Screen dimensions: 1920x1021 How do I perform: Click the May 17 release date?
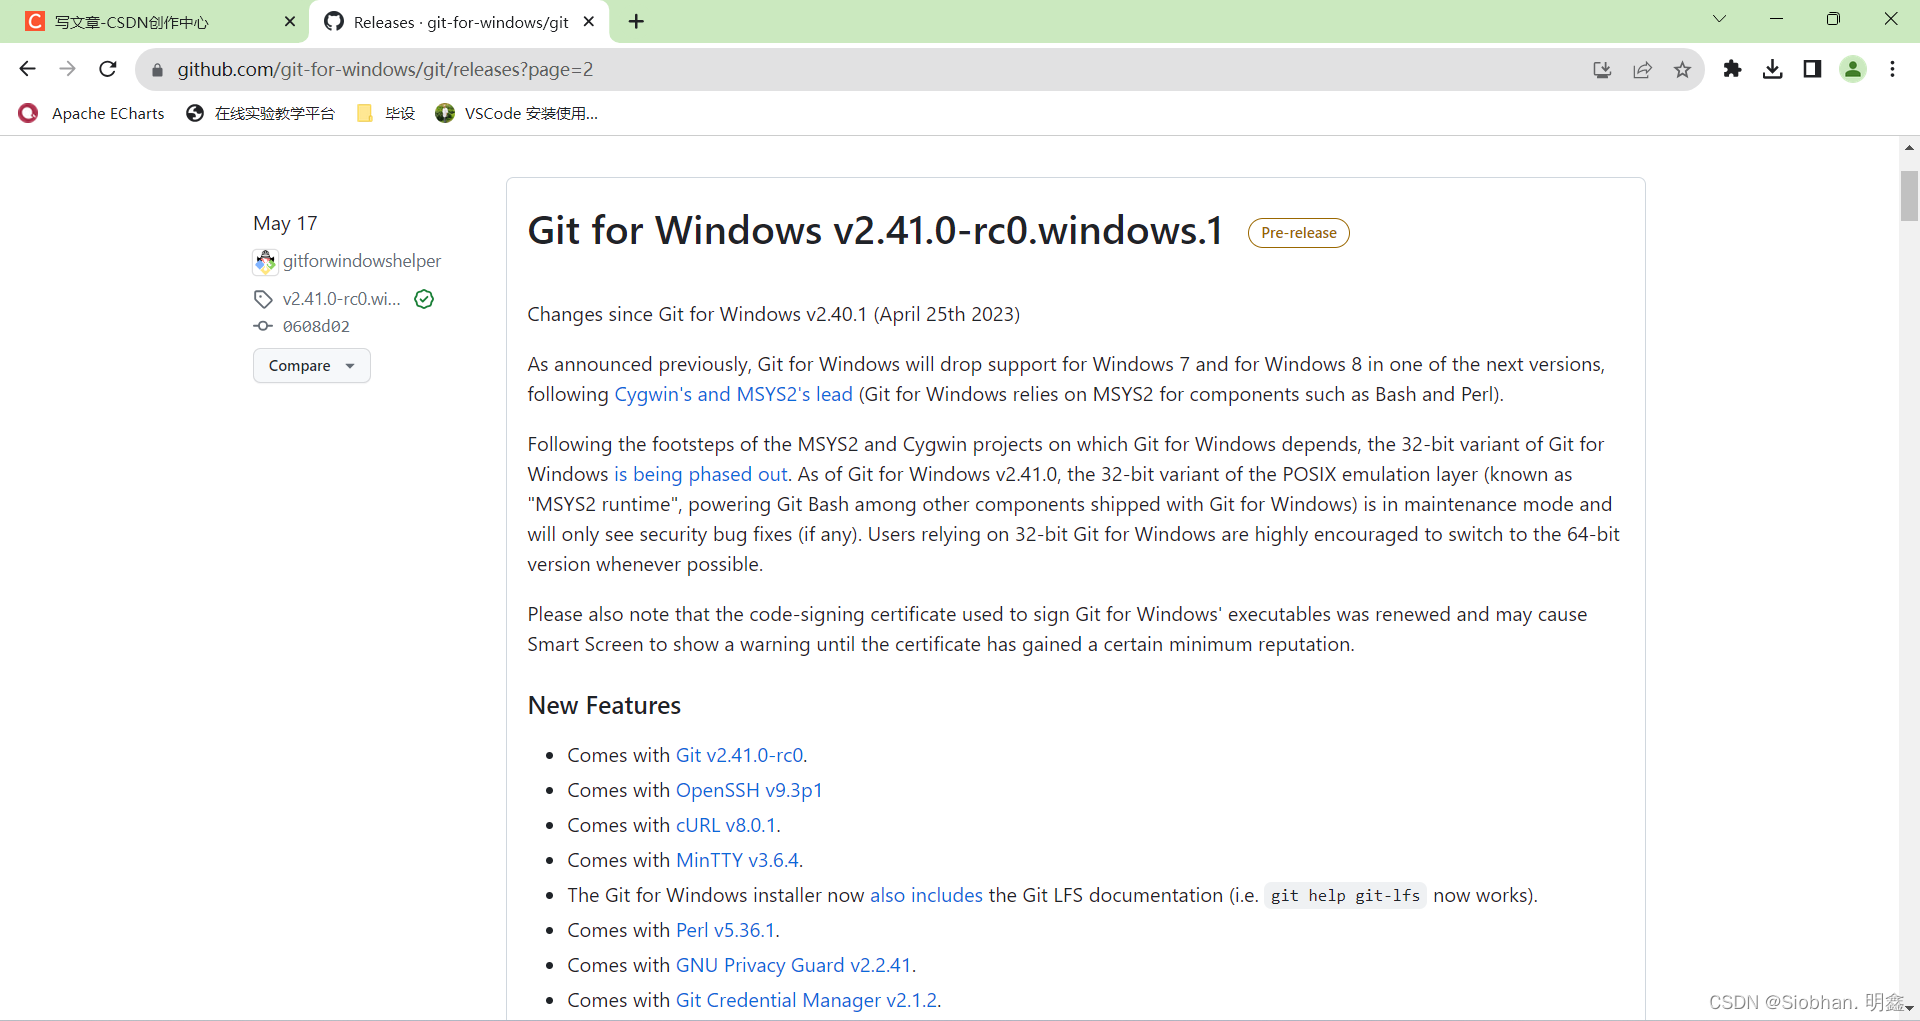285,223
